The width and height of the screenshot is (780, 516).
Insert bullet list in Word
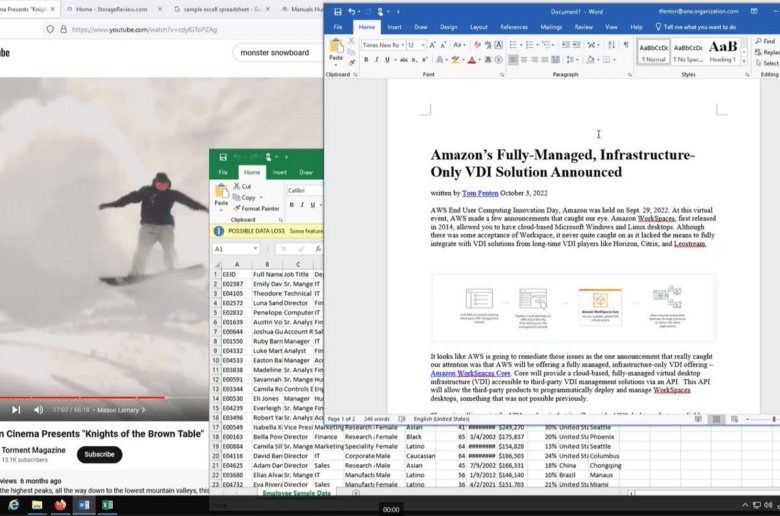click(513, 45)
